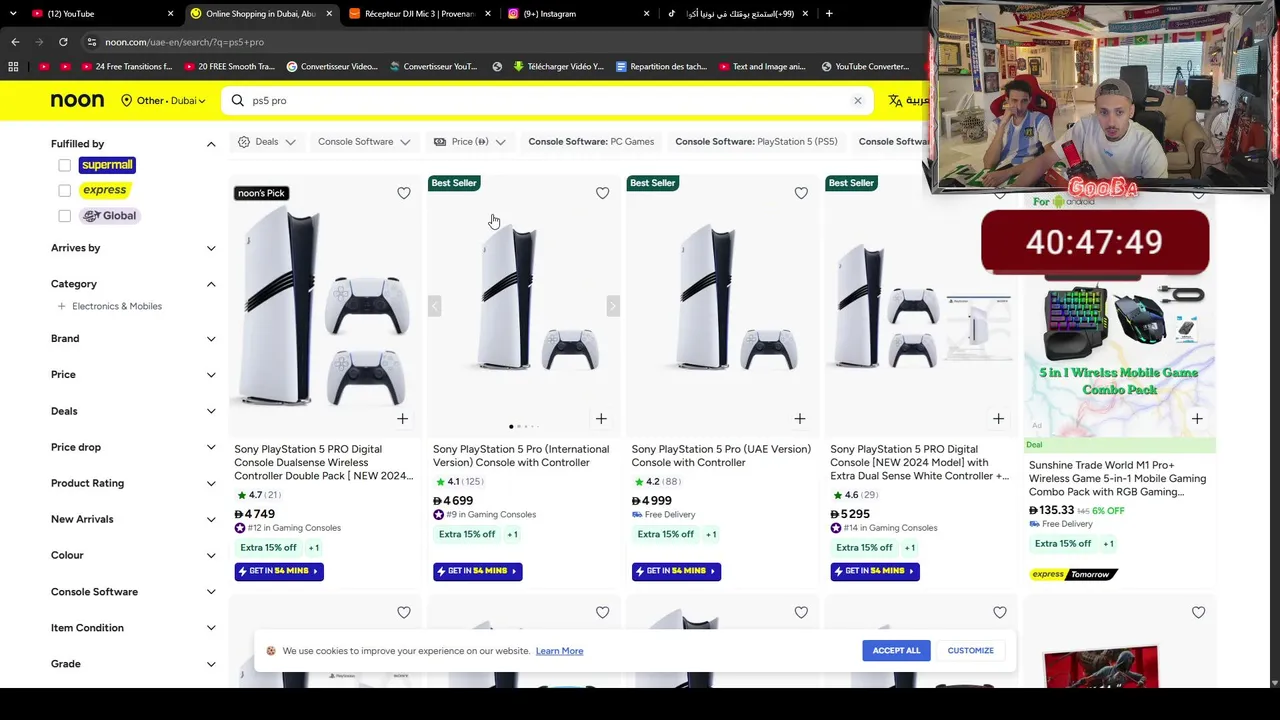Open the 'Sunshine Trade World M1 Pro+' listing title
The image size is (1280, 720).
pos(1118,478)
